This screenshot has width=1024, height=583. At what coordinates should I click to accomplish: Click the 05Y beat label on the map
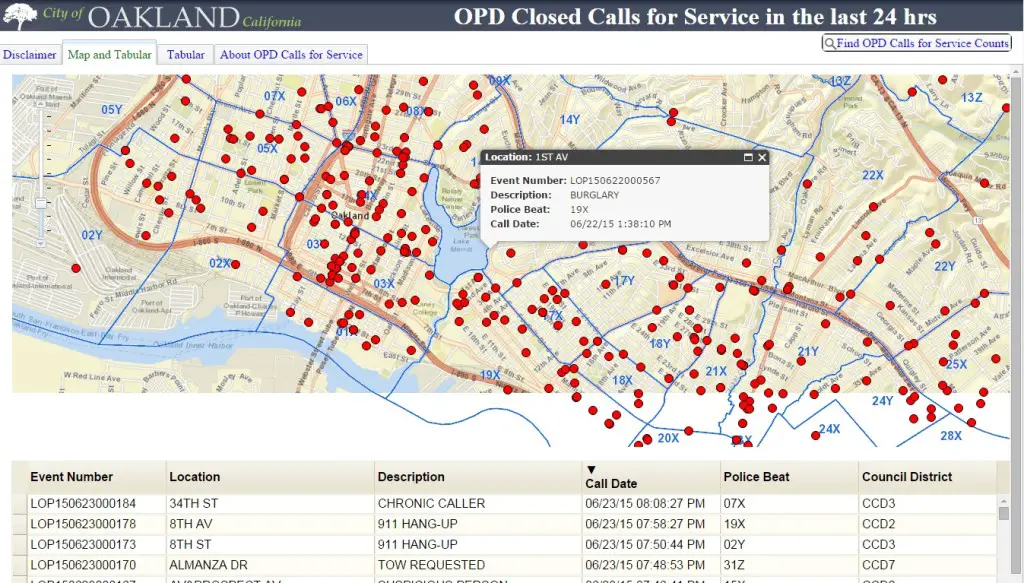coord(112,110)
